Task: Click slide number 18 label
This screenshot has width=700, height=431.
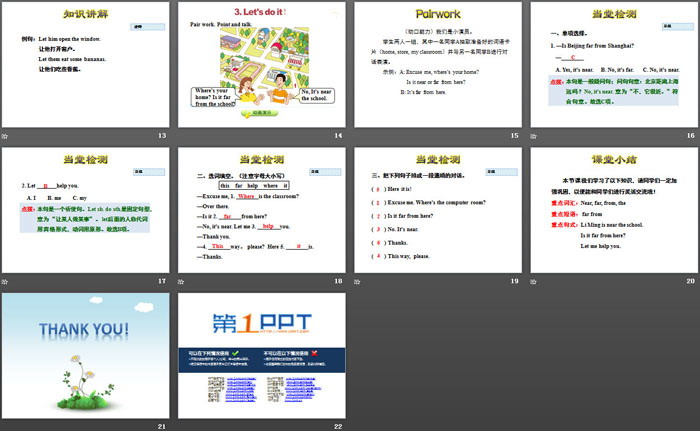Action: pos(338,281)
